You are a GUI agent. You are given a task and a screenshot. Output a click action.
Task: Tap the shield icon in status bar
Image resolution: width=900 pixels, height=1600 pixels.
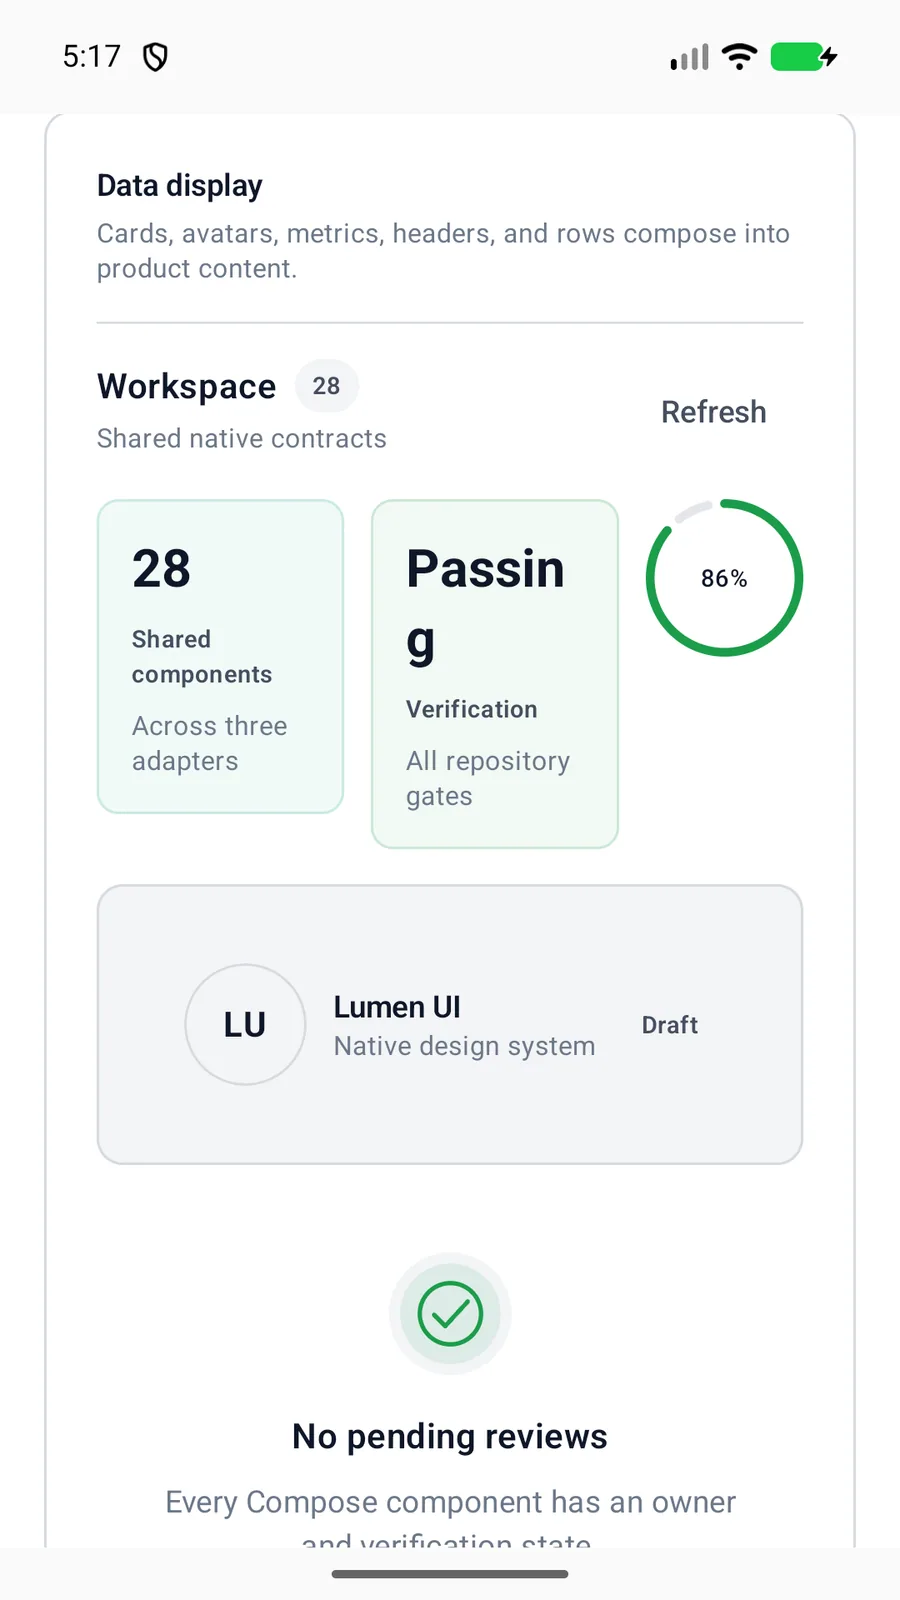155,57
